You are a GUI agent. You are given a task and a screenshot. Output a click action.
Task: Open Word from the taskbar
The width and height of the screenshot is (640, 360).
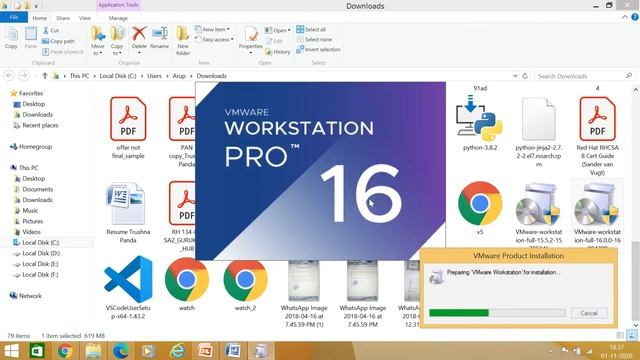click(233, 351)
